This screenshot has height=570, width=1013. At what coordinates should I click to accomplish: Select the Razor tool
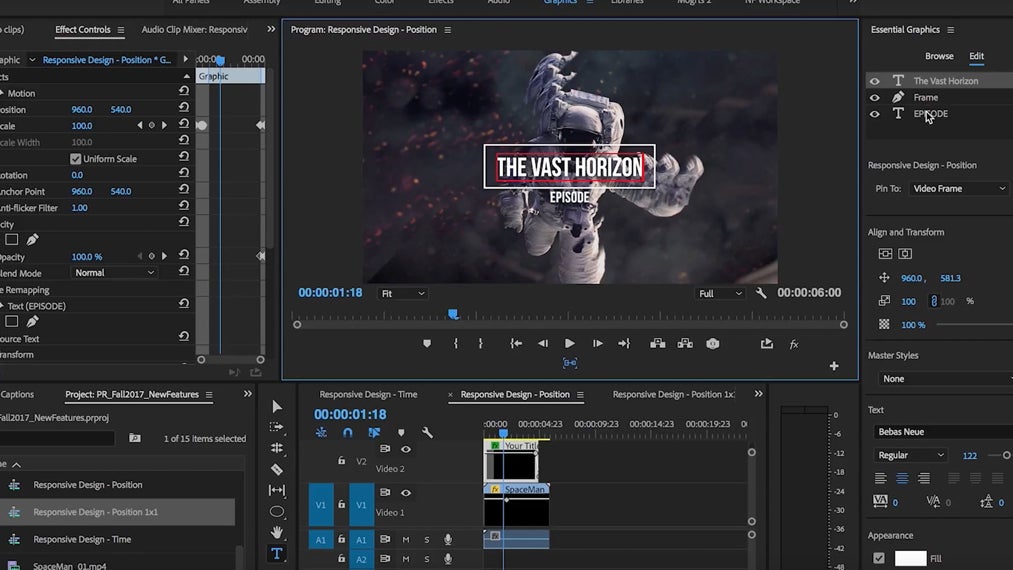pos(277,469)
